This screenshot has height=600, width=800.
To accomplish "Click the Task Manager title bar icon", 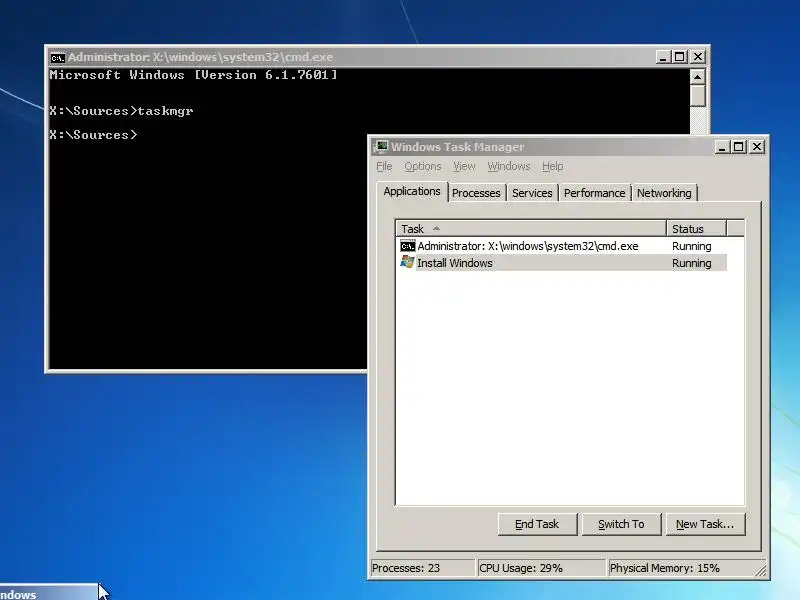I will coord(381,147).
